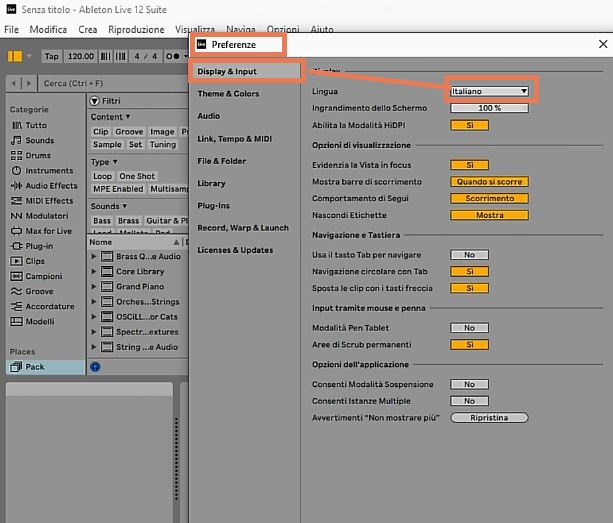Image resolution: width=613 pixels, height=523 pixels.
Task: Select Pack under Places
Action: click(34, 367)
